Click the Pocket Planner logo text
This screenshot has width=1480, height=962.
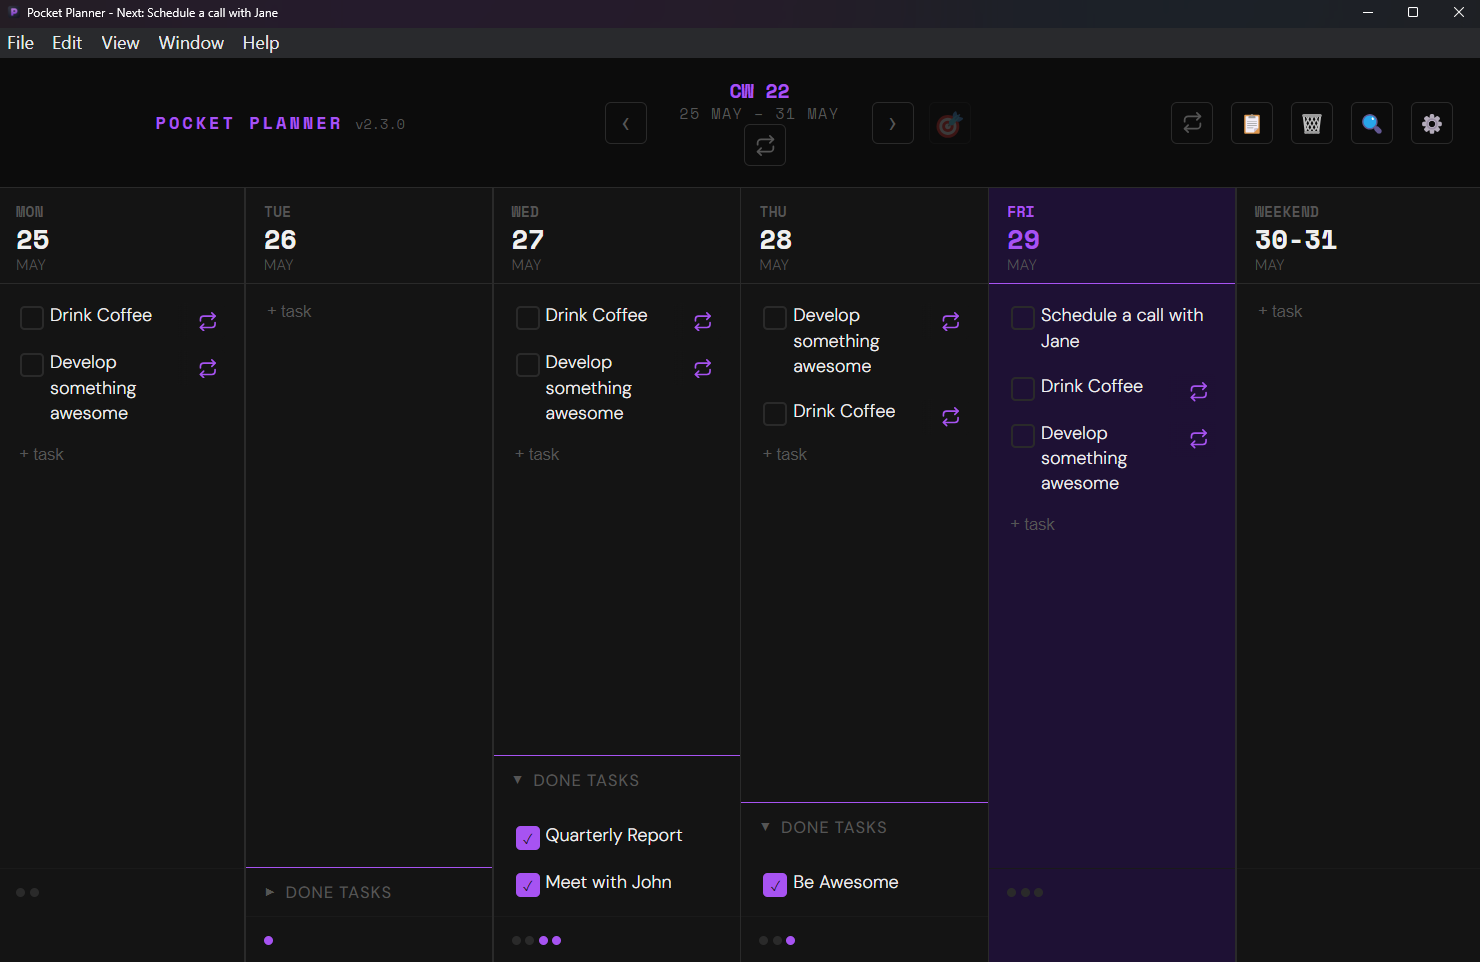(x=248, y=123)
